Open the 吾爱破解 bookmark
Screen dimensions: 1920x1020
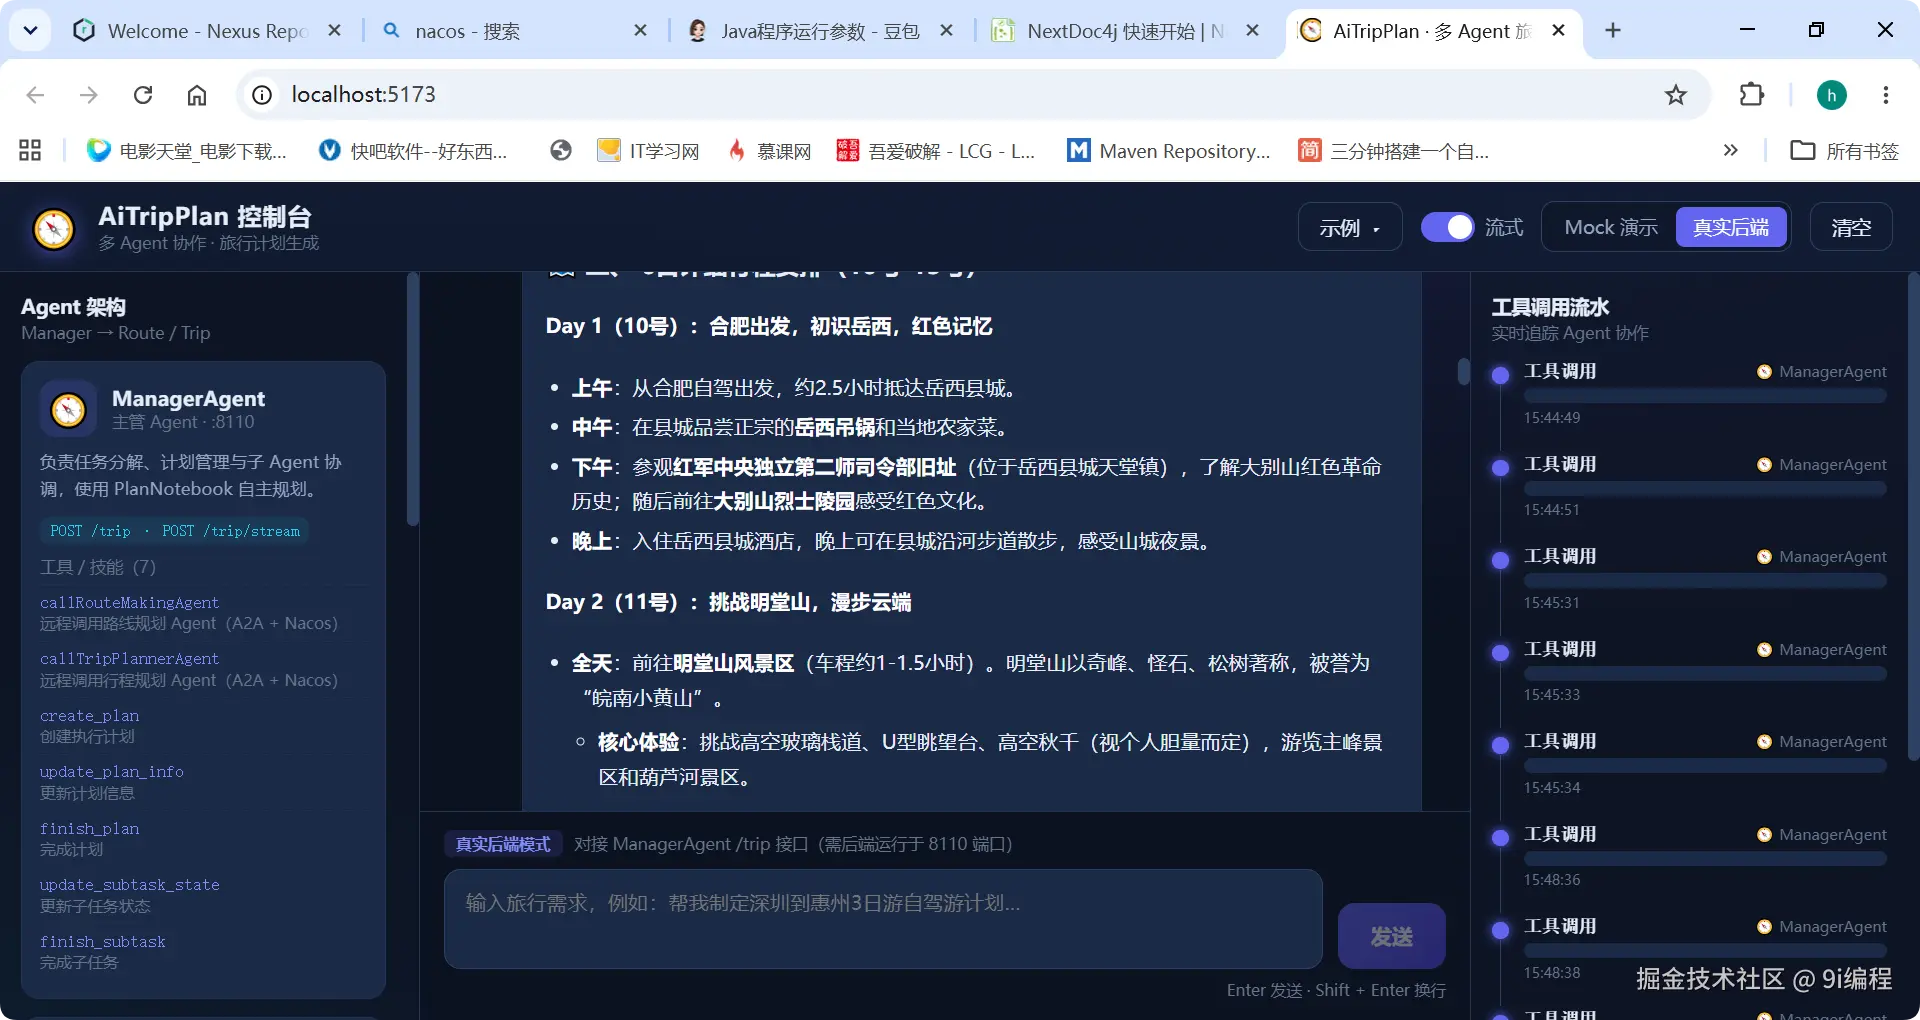point(936,151)
